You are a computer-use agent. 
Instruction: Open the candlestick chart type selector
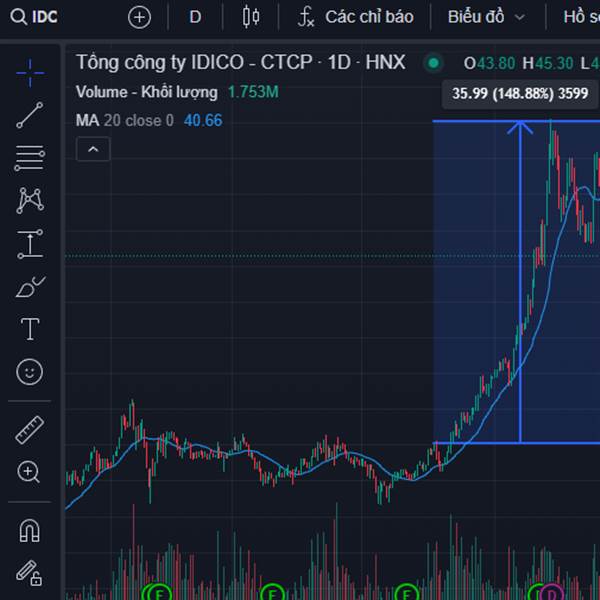(x=251, y=17)
